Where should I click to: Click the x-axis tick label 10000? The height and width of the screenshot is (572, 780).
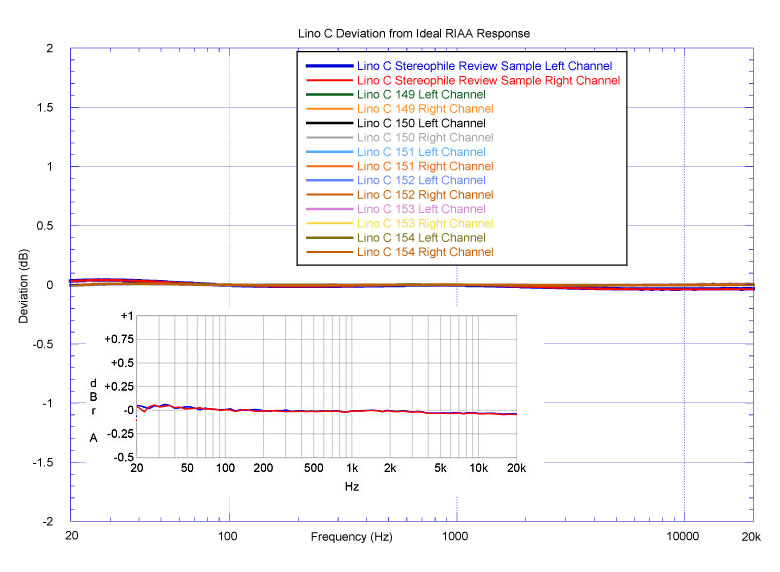[x=682, y=536]
